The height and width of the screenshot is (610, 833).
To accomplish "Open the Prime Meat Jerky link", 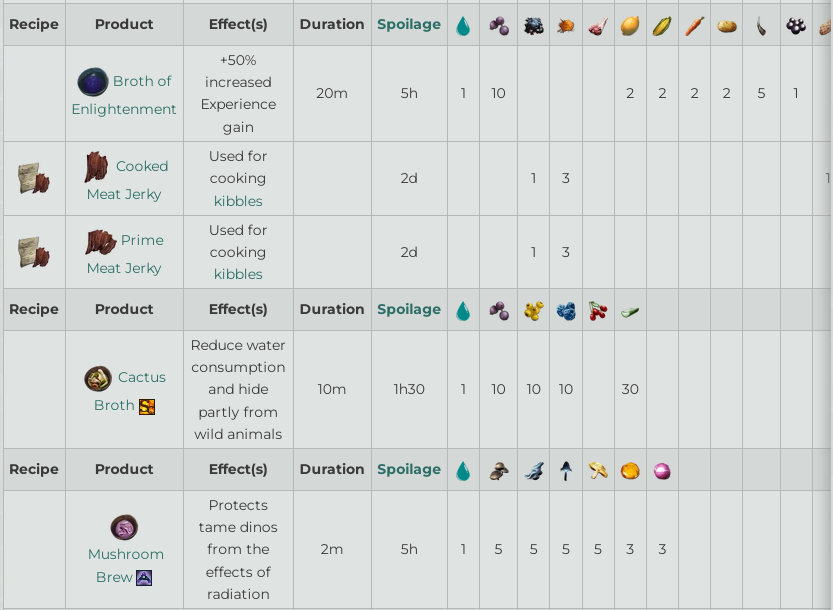I will (124, 253).
